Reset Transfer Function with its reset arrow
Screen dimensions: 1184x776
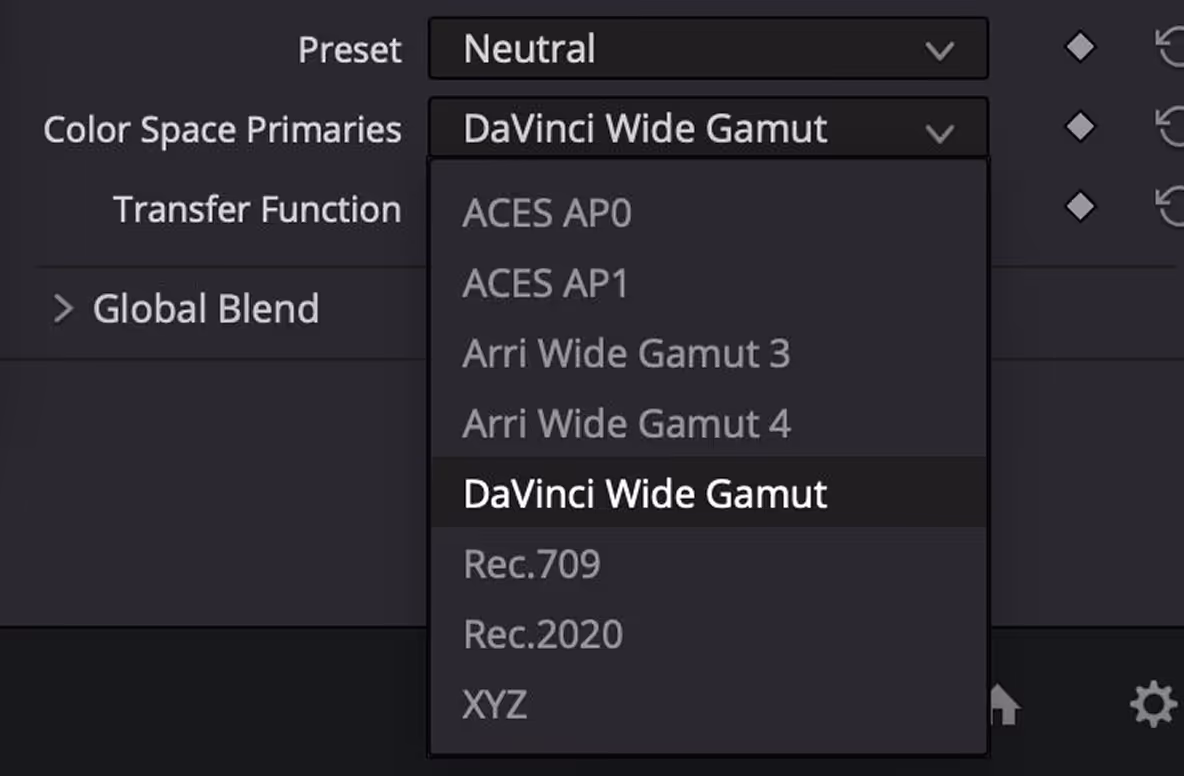pos(1170,206)
